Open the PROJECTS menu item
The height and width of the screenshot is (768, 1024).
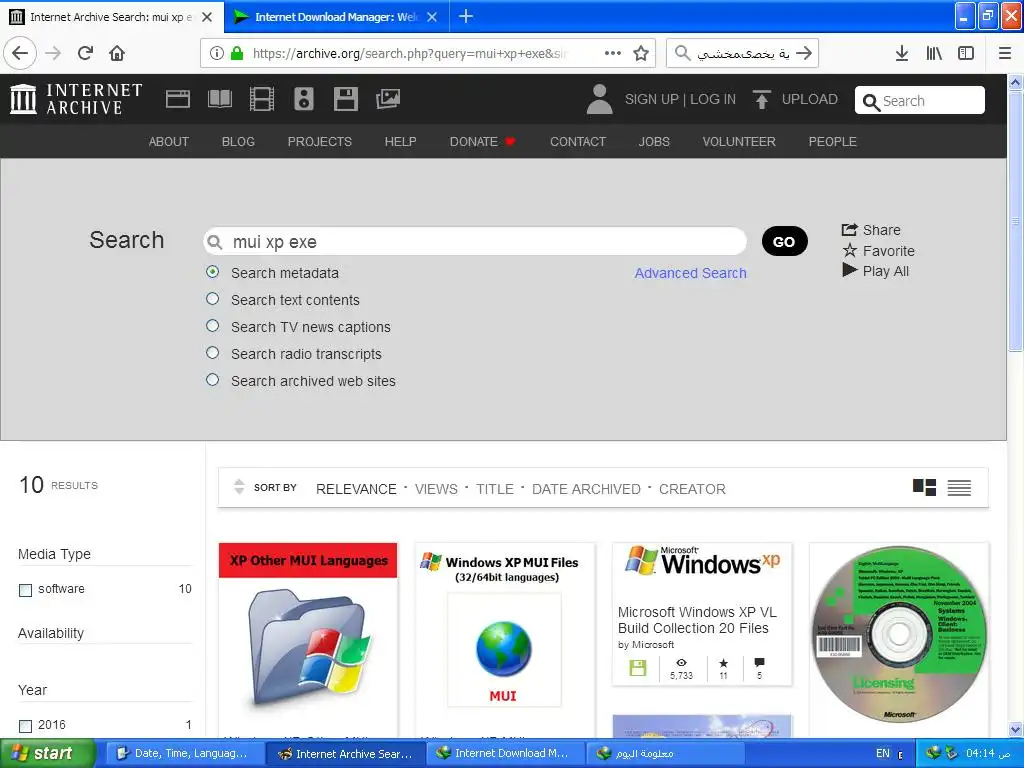click(319, 142)
